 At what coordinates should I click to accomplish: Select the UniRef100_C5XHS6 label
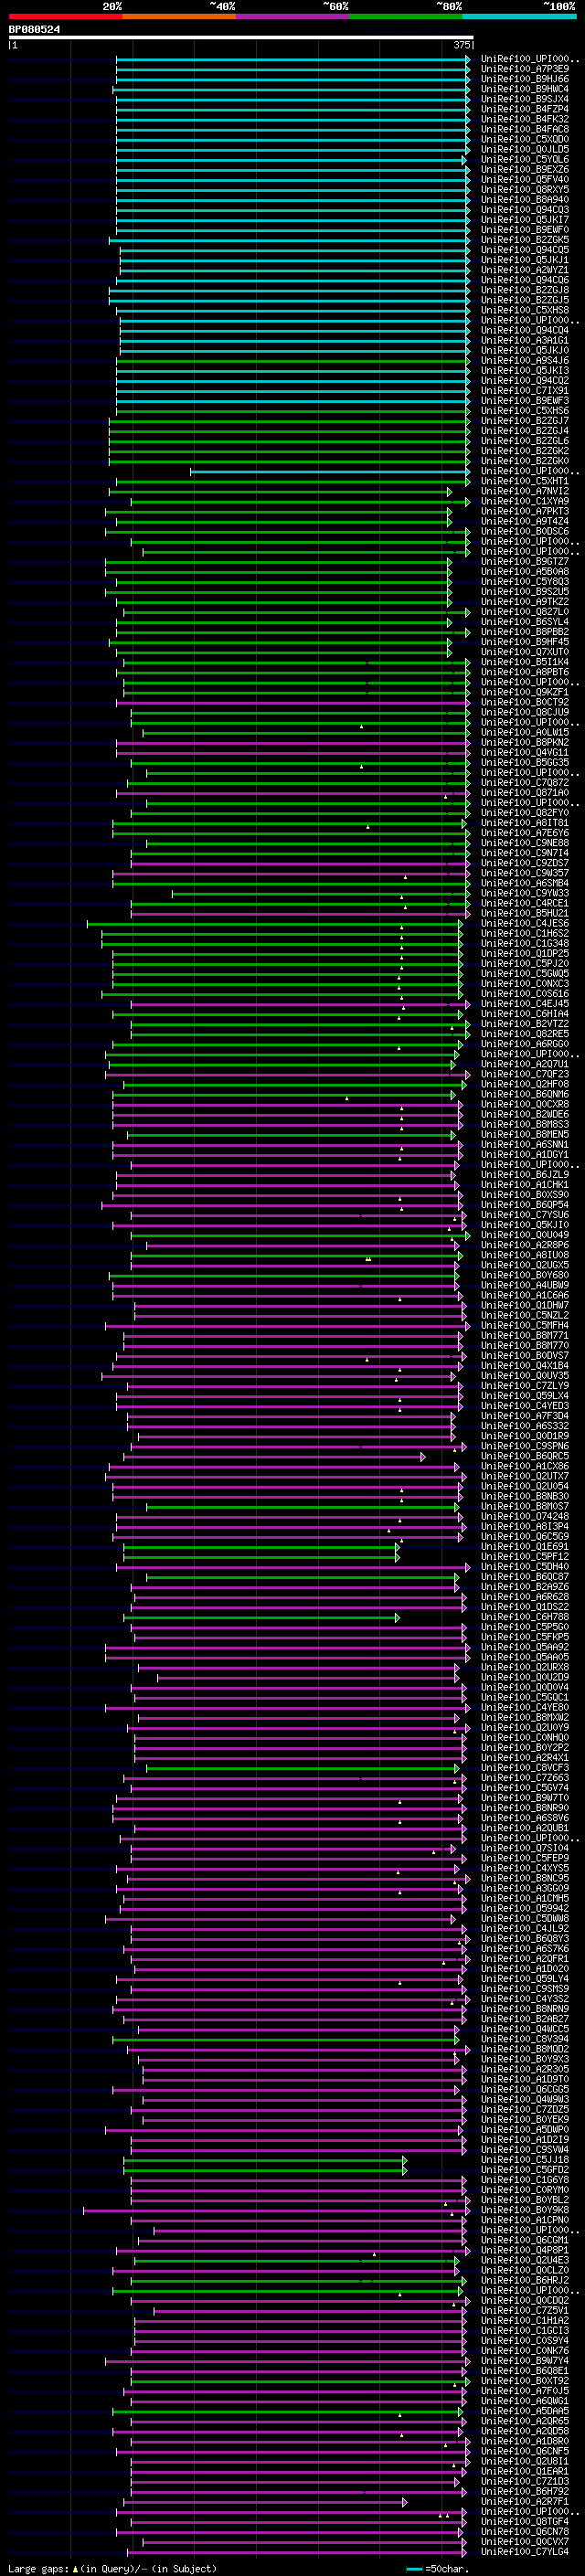click(x=525, y=410)
